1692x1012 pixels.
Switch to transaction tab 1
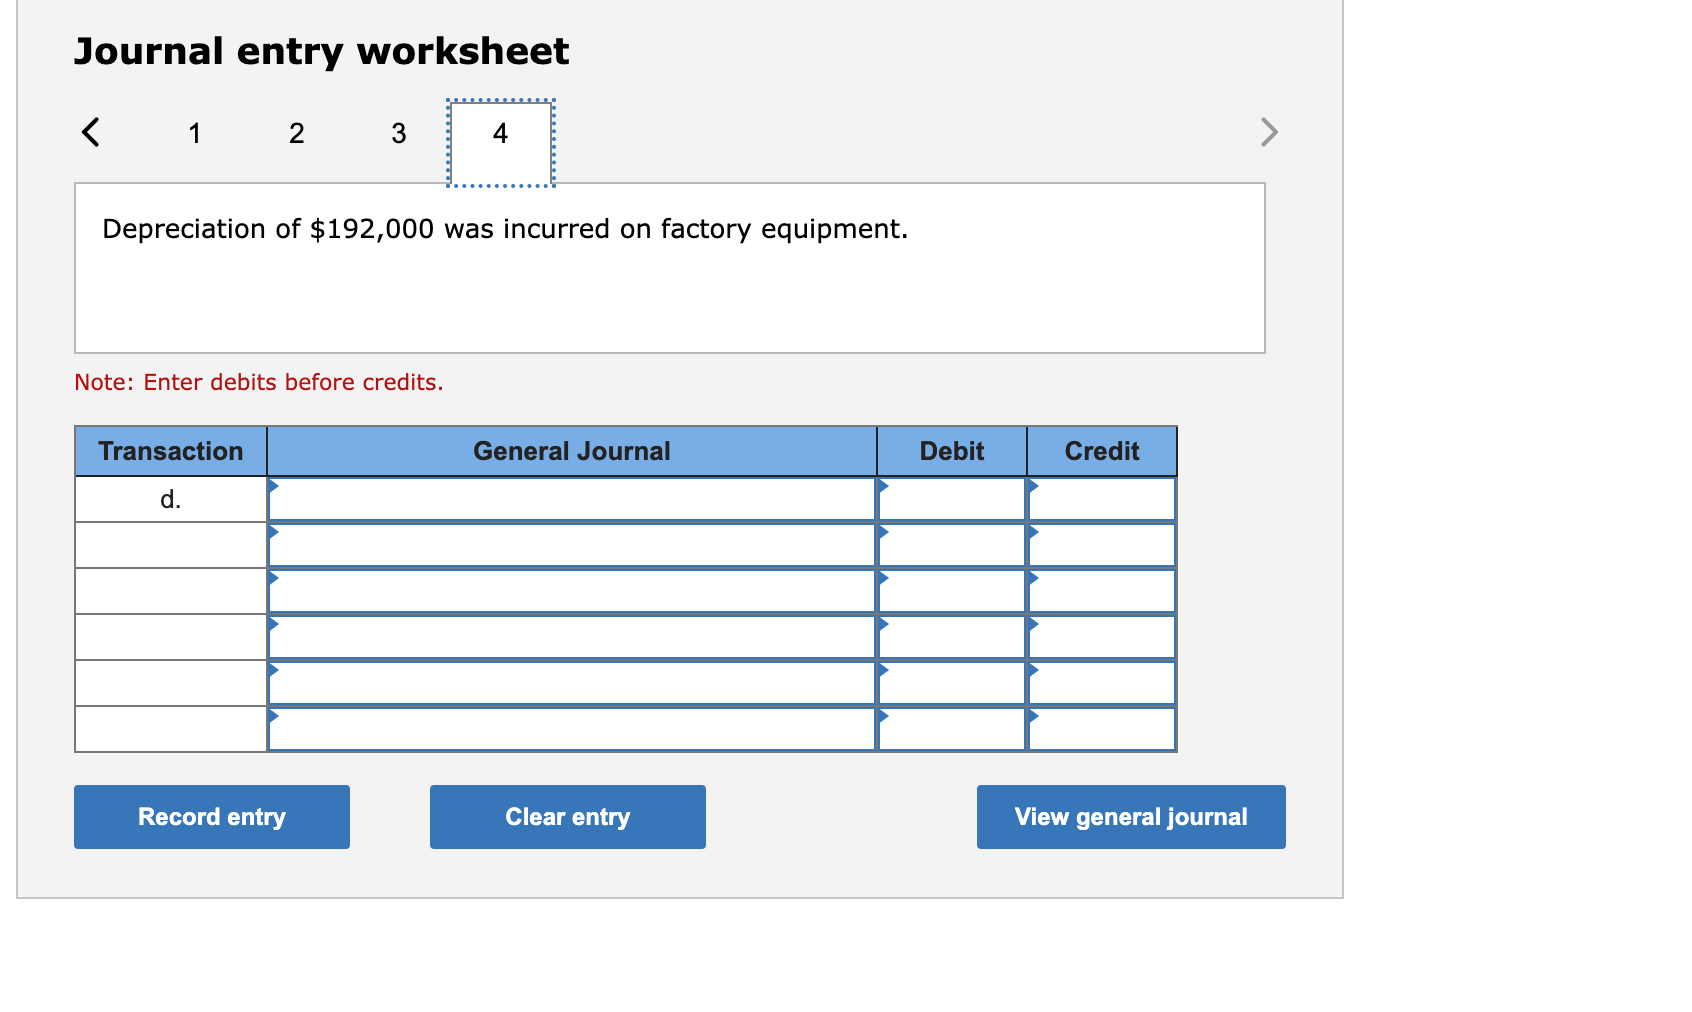click(195, 133)
